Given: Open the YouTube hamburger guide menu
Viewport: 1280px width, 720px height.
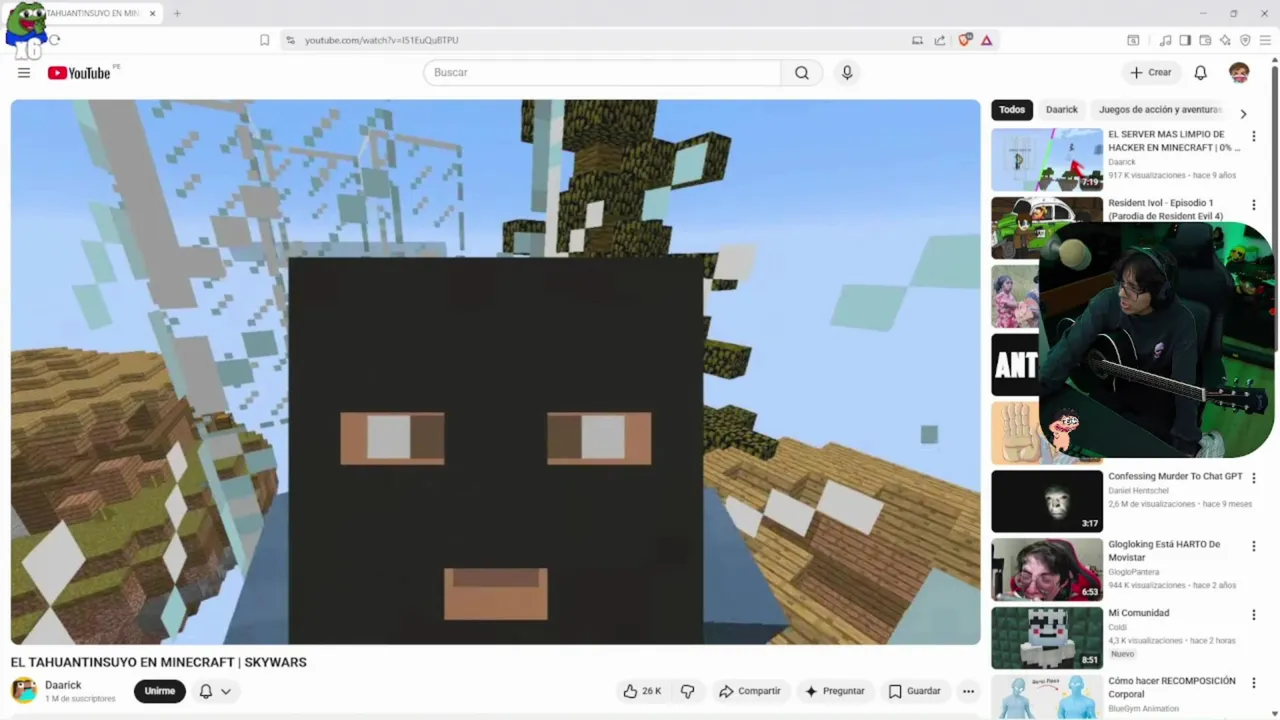Looking at the screenshot, I should 24,73.
